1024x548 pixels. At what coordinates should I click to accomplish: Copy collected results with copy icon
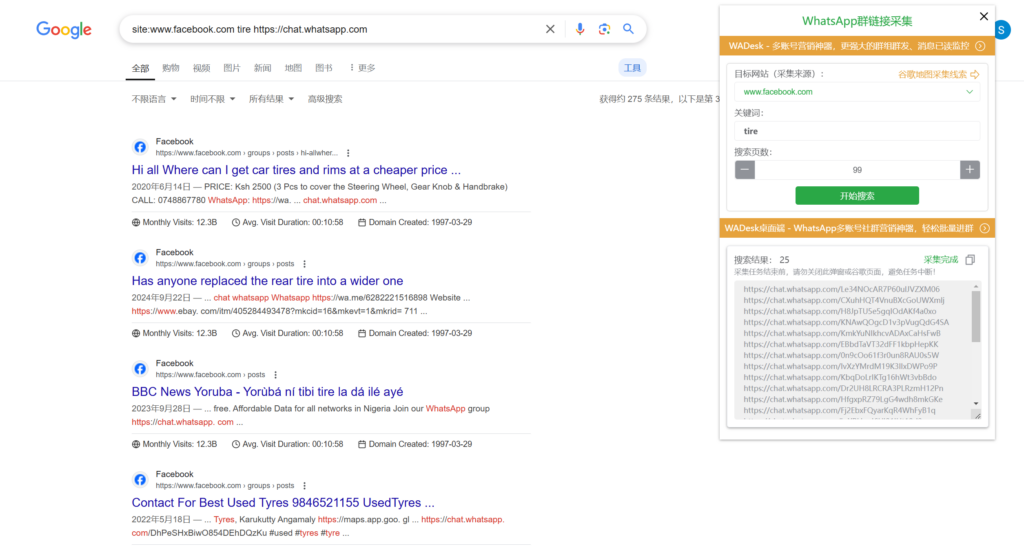coord(970,260)
